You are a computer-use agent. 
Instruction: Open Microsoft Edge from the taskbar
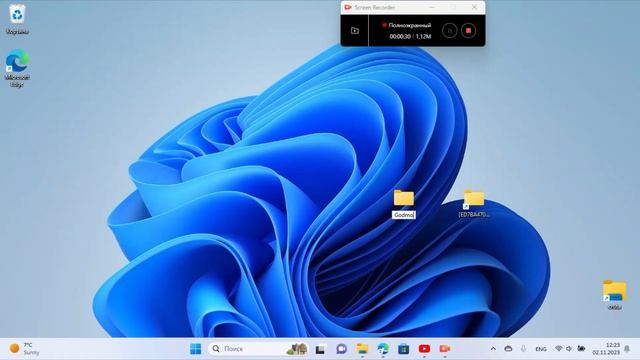pos(383,349)
